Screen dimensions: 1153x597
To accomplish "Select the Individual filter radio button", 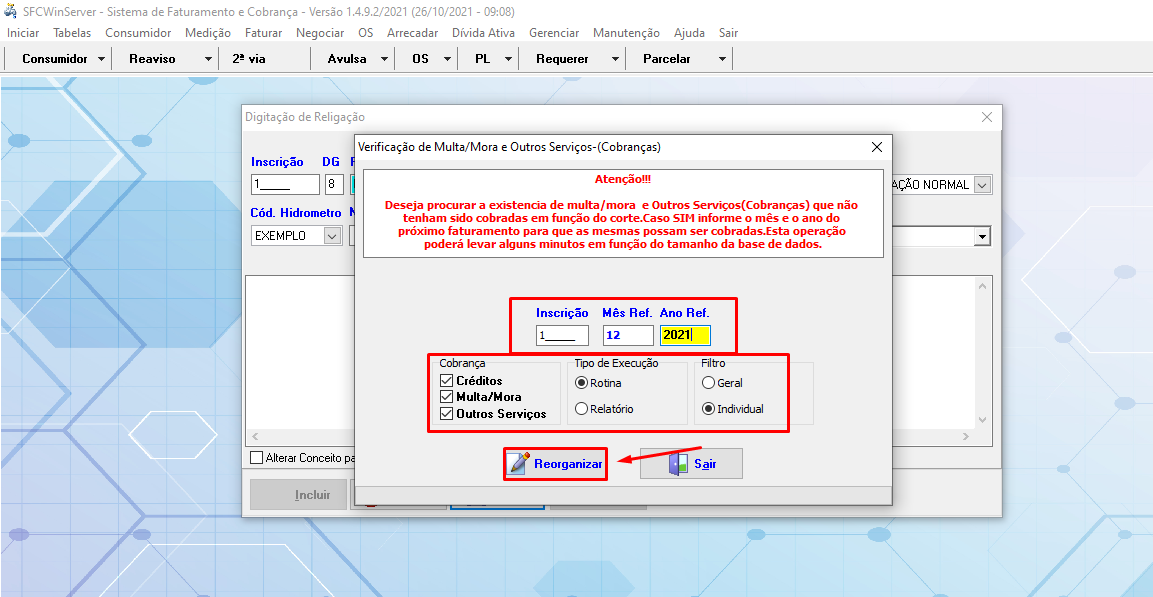I will point(709,409).
